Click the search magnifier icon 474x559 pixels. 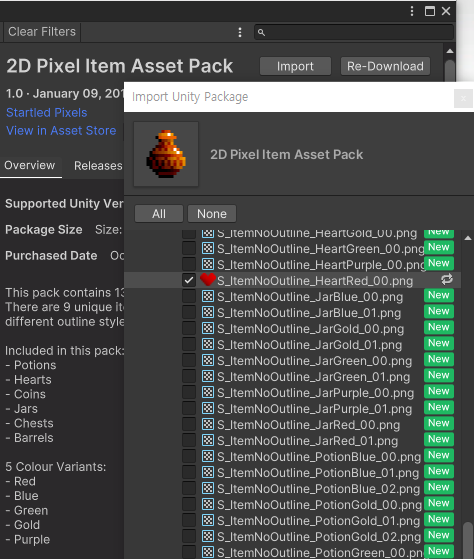tap(261, 32)
